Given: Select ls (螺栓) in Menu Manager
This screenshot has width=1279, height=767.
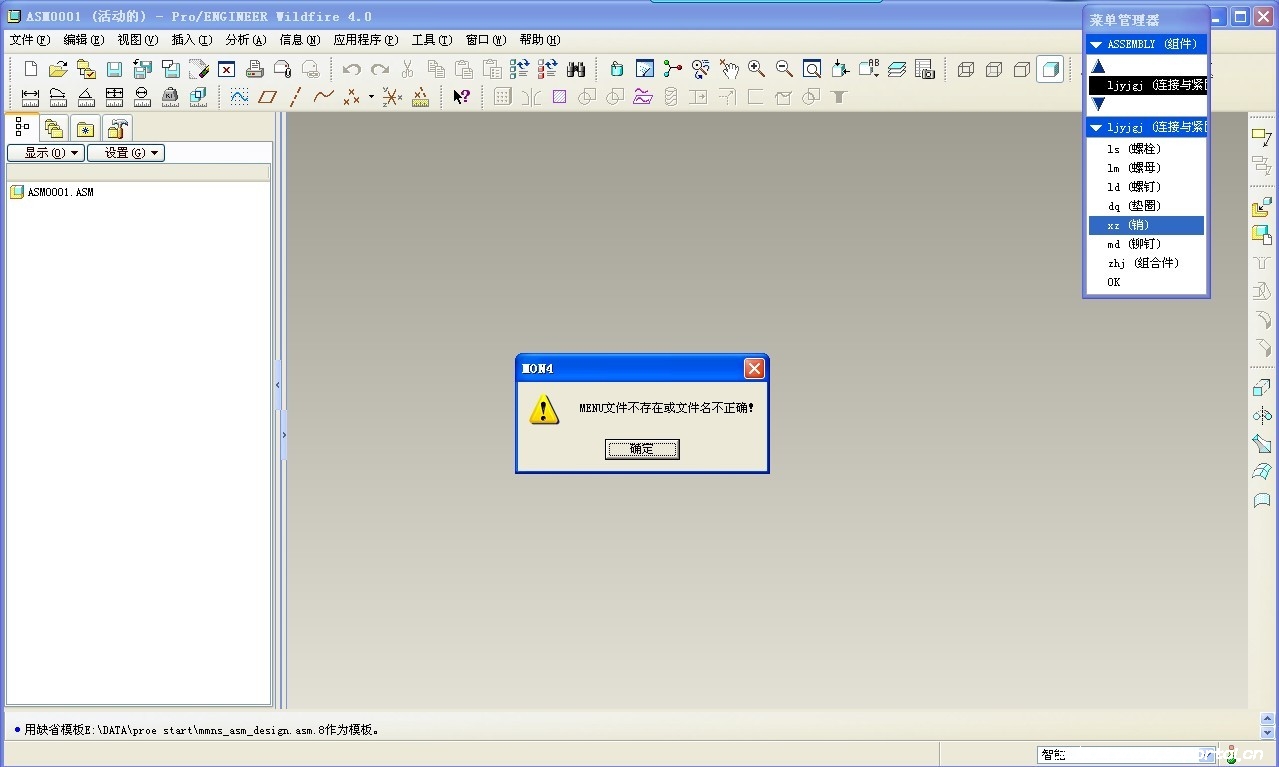Looking at the screenshot, I should (x=1146, y=149).
